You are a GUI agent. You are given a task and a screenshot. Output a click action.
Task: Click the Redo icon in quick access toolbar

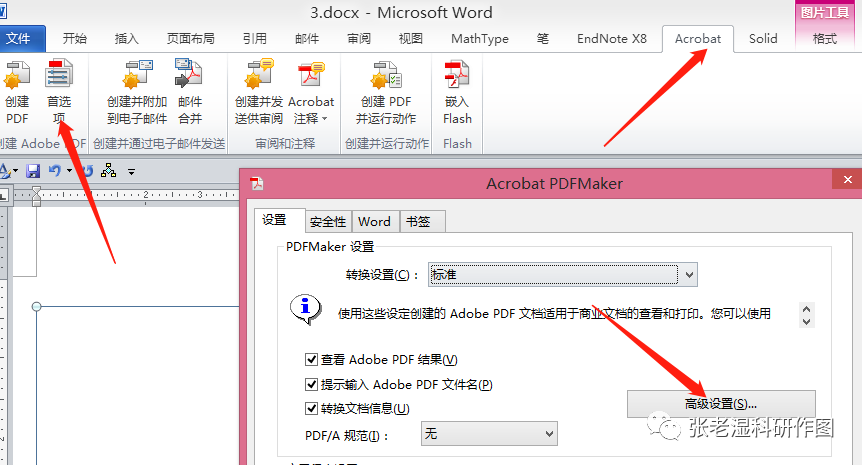coord(87,171)
